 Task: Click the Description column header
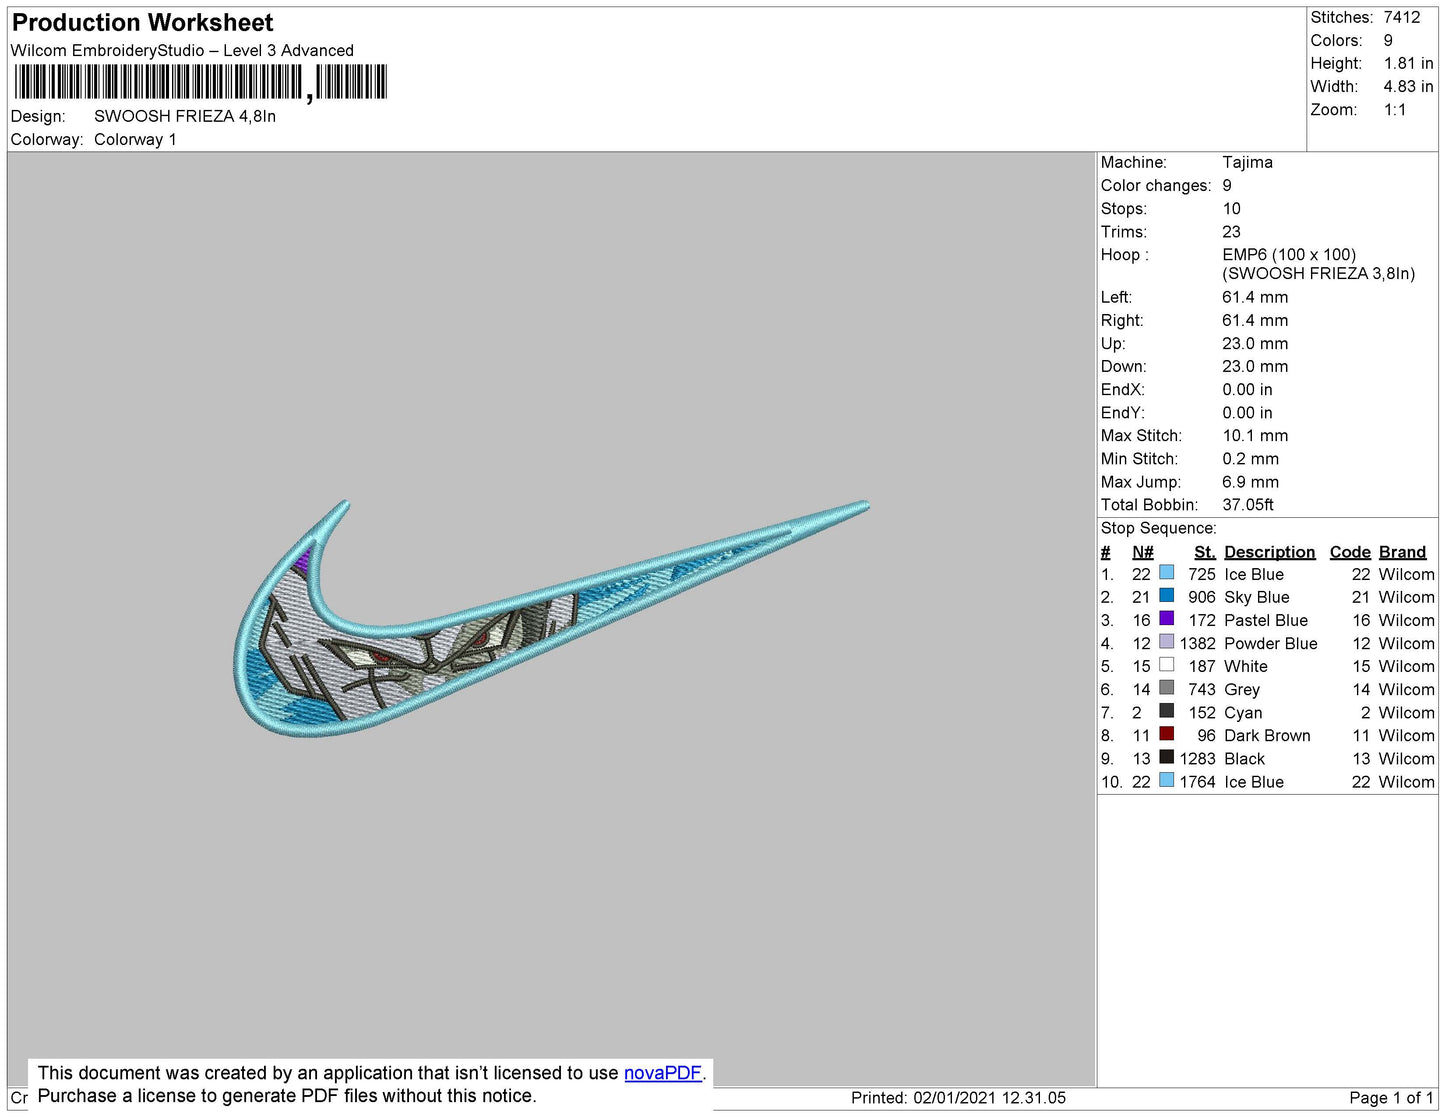coord(1269,552)
